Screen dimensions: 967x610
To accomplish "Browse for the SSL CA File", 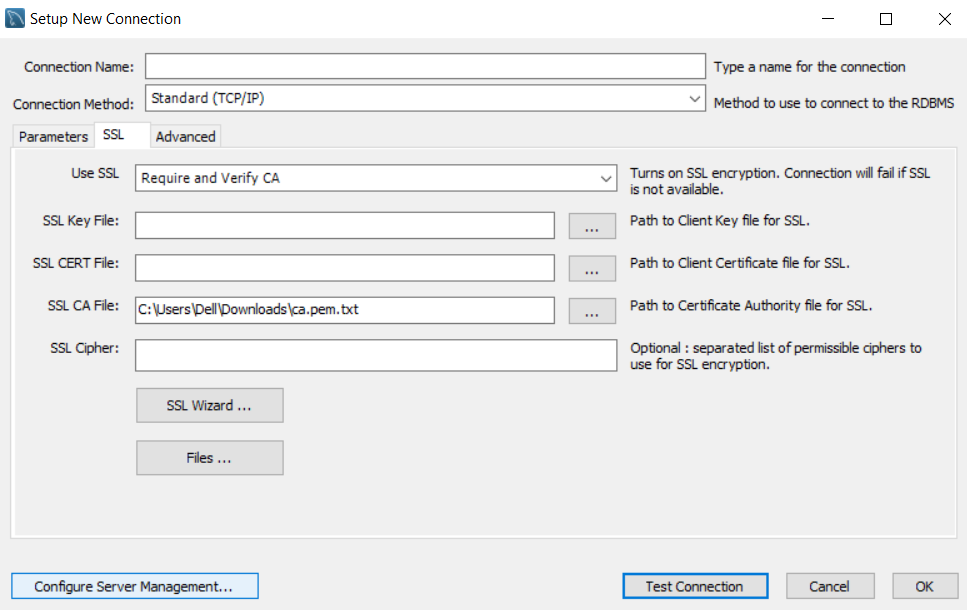I will (592, 310).
